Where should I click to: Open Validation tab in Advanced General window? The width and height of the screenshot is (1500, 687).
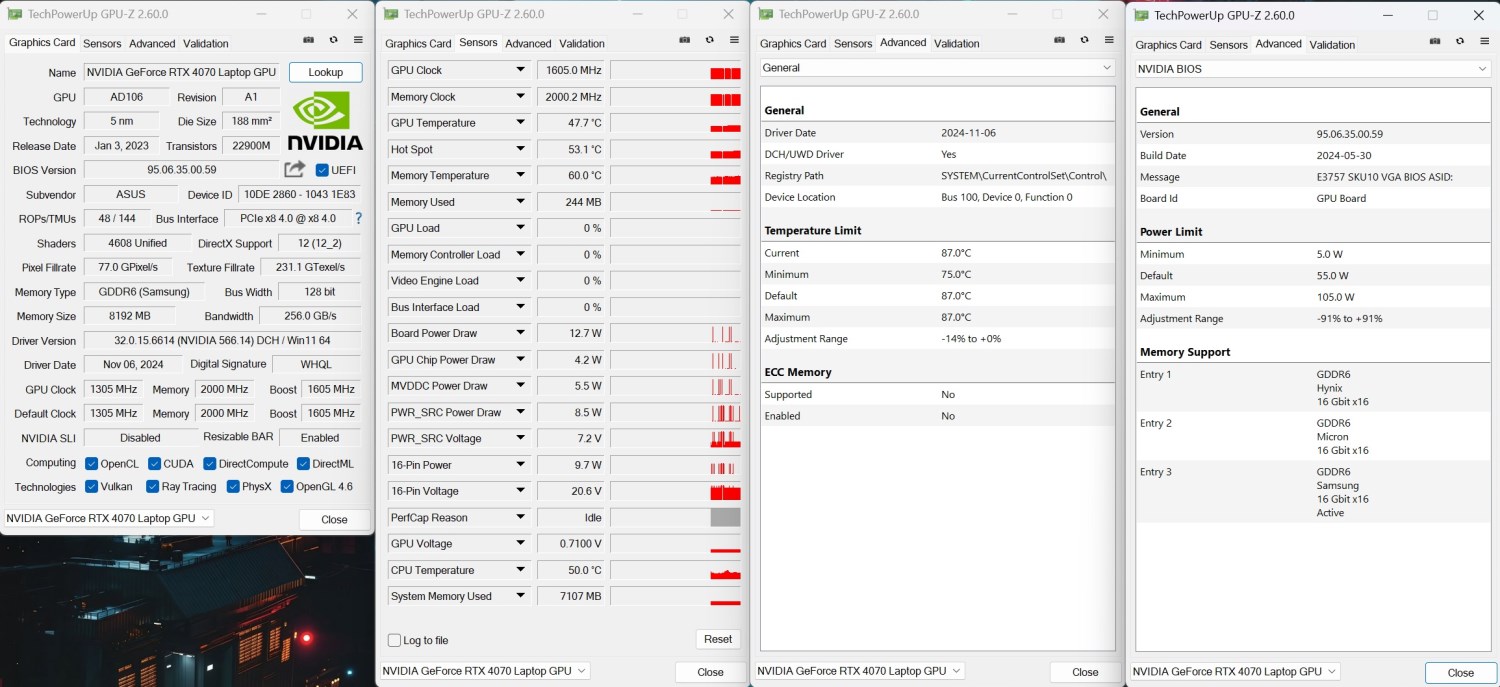(956, 44)
